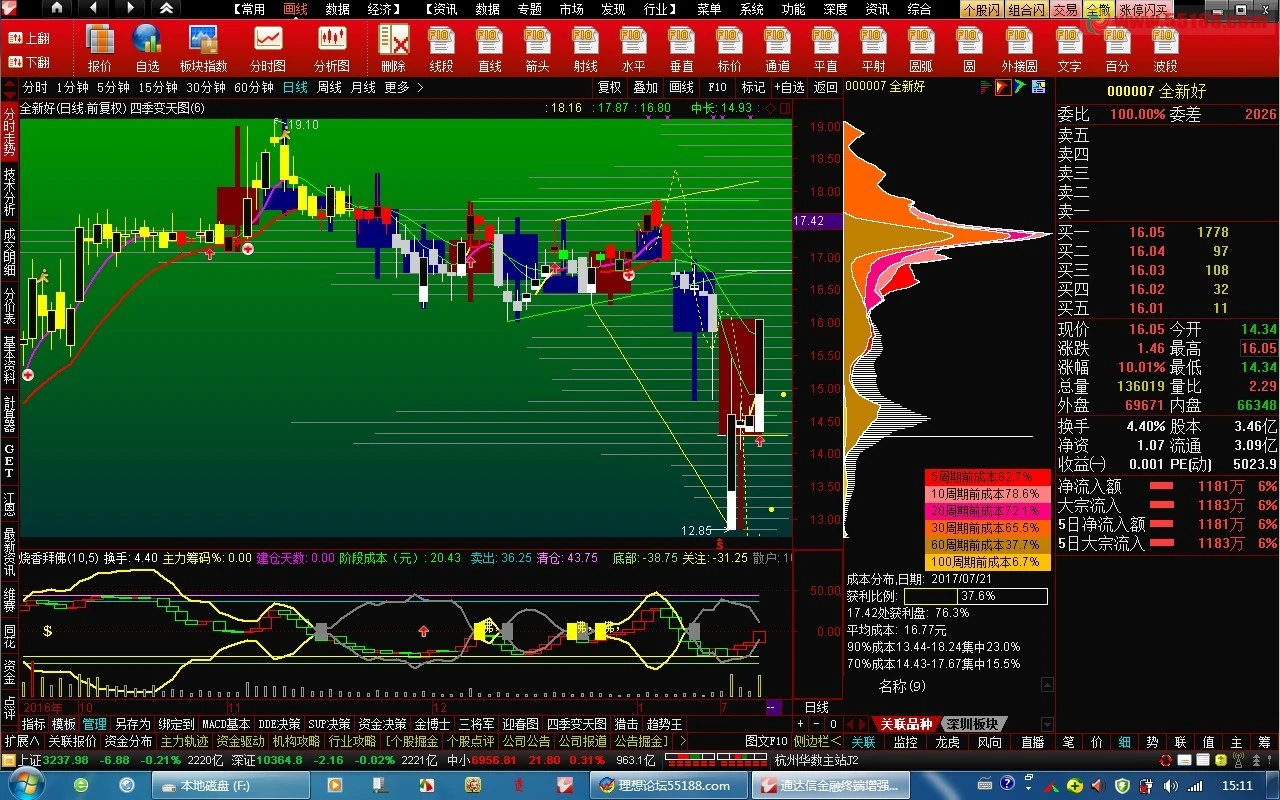Open the 资金分布 link
The height and width of the screenshot is (800, 1280).
[128, 741]
